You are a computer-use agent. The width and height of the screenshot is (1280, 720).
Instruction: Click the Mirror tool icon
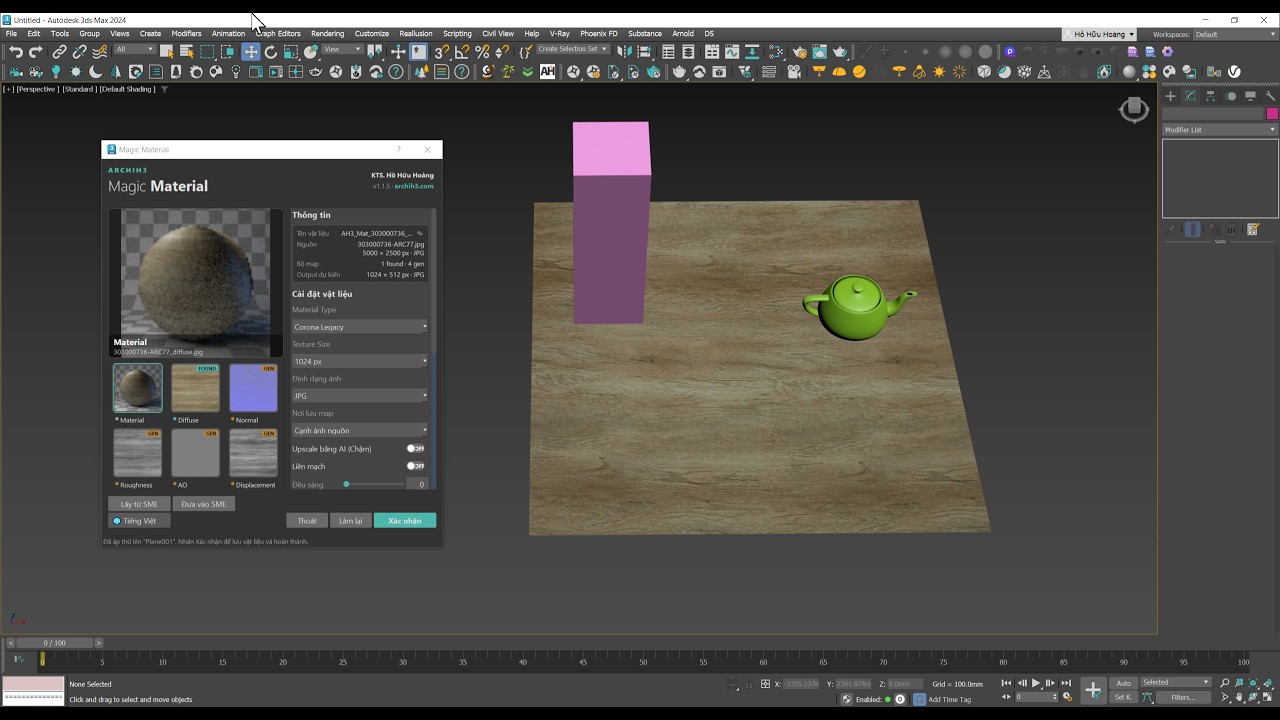click(x=625, y=52)
